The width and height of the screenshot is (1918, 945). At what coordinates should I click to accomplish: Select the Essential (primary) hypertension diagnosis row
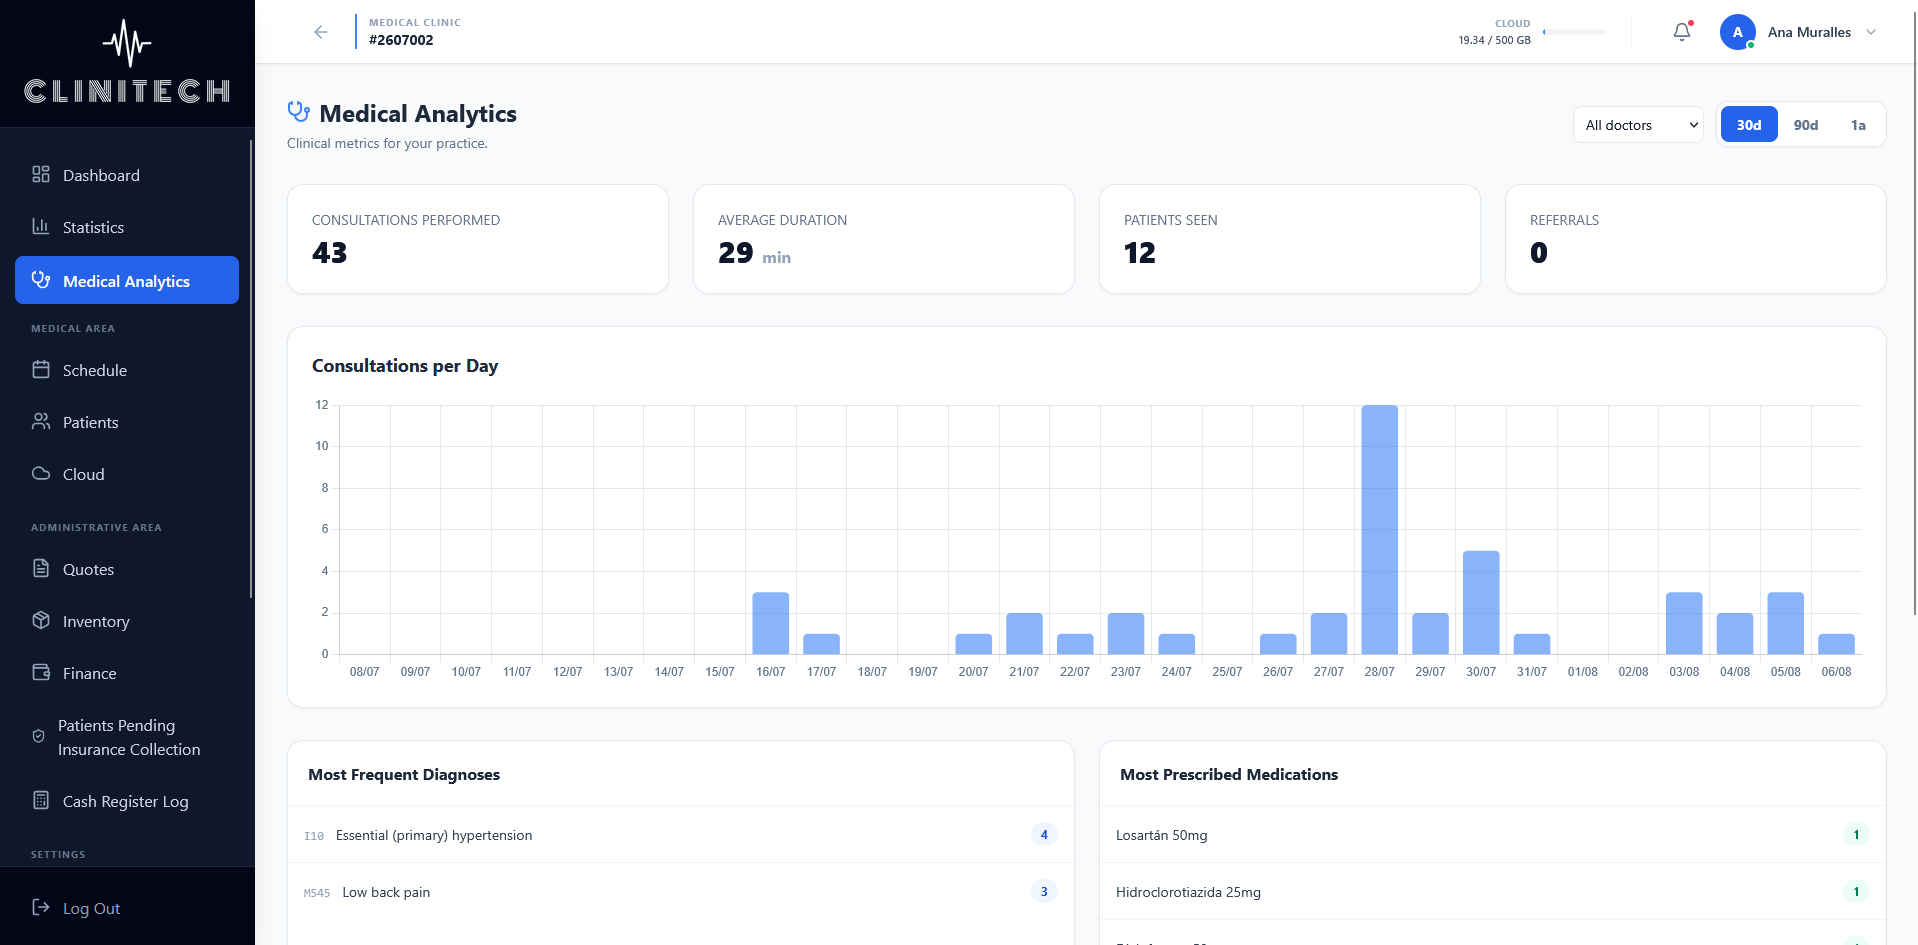(681, 835)
